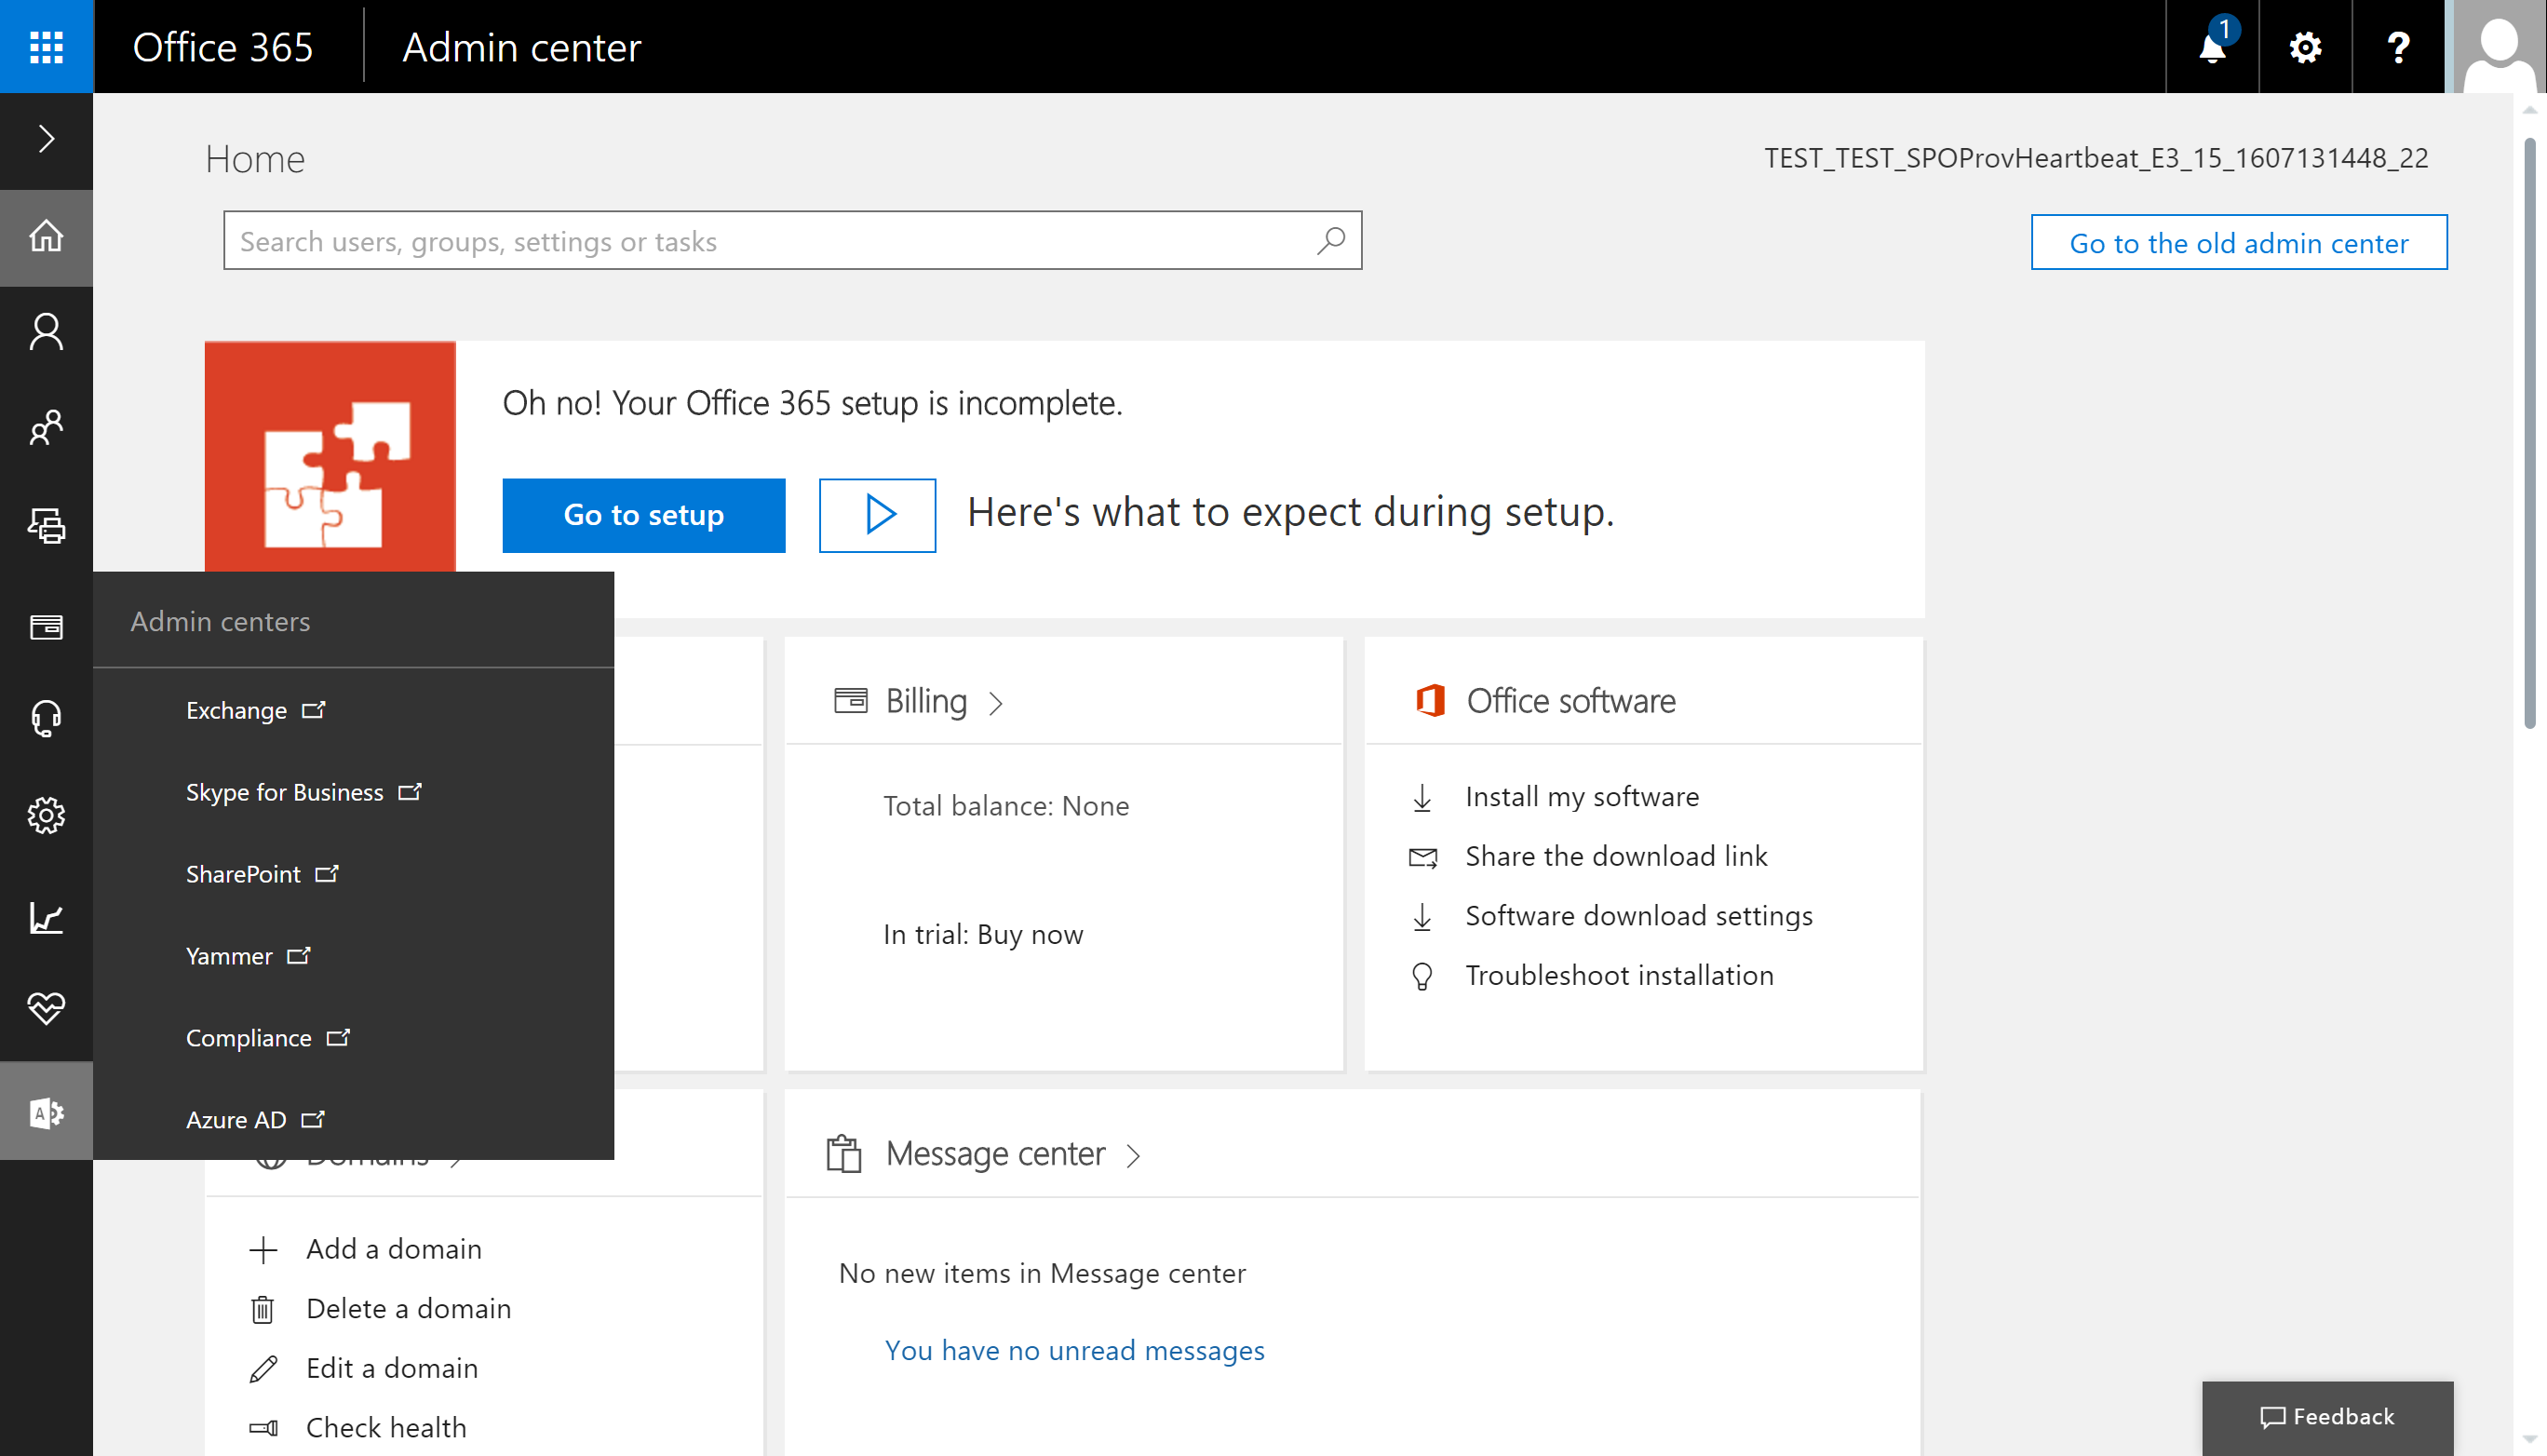Image resolution: width=2547 pixels, height=1456 pixels.
Task: Open Health heart icon in sidebar
Action: coord(46,1008)
